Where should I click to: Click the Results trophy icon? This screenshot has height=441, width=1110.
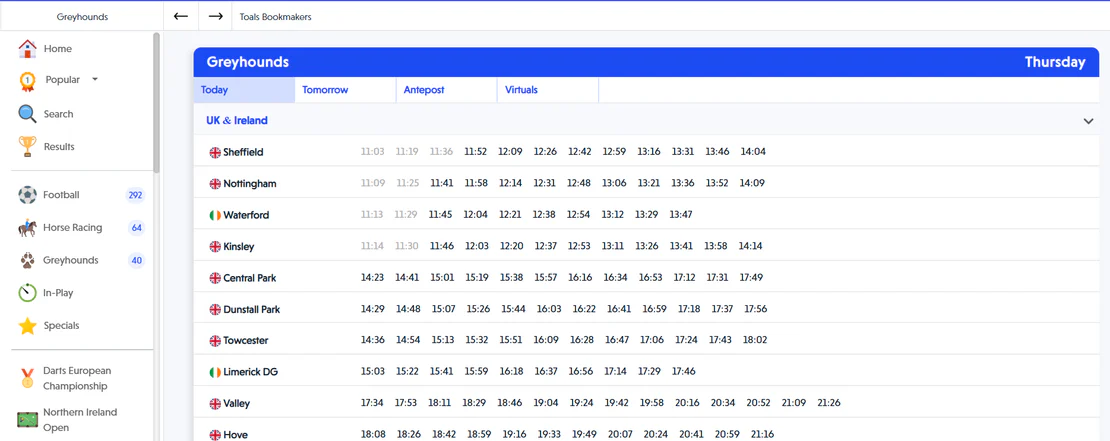pos(27,147)
